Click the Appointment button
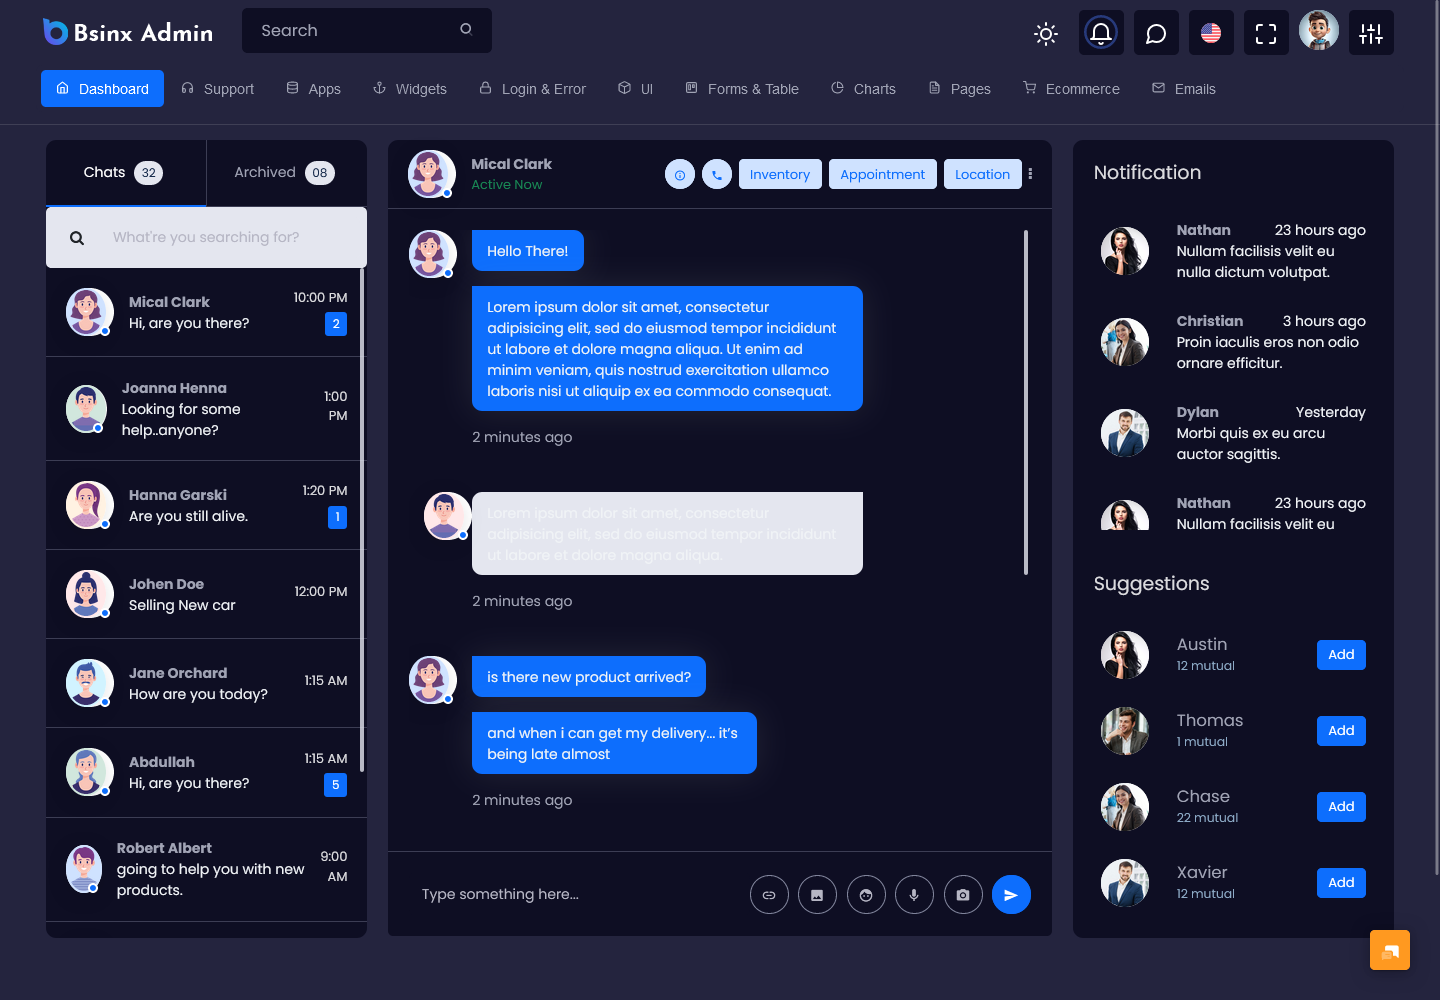The width and height of the screenshot is (1440, 1000). [x=882, y=174]
